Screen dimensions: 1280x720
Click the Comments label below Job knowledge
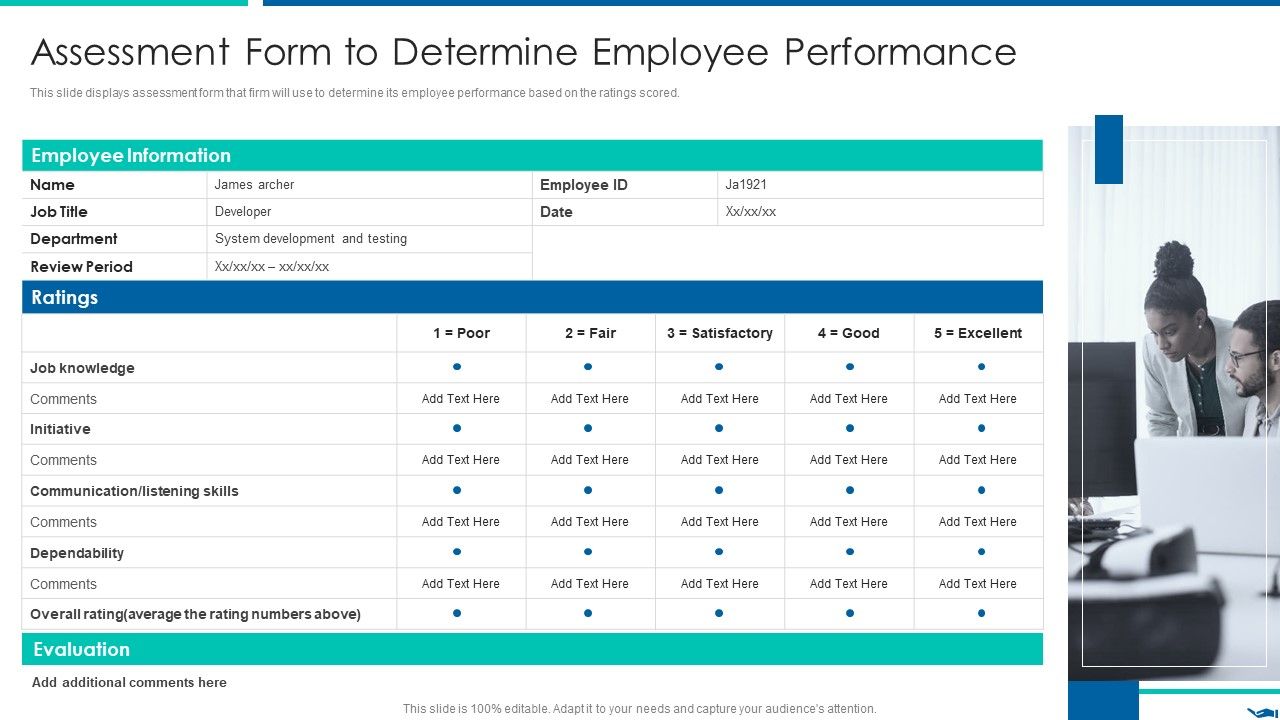(x=63, y=399)
